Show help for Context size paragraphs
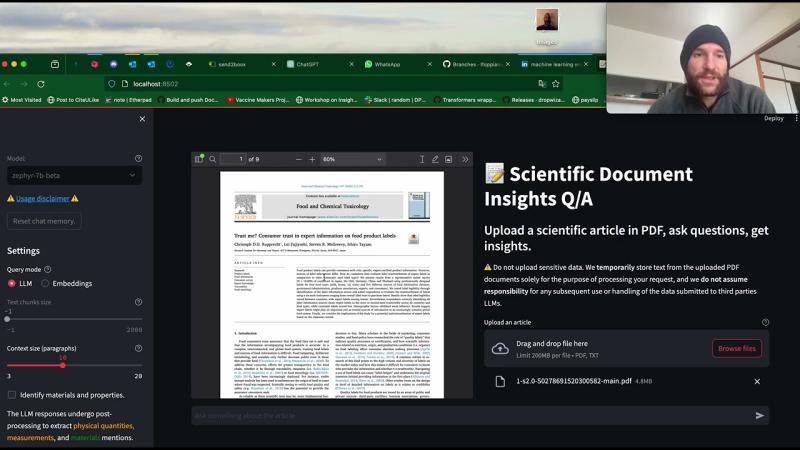The height and width of the screenshot is (450, 800). pos(138,348)
